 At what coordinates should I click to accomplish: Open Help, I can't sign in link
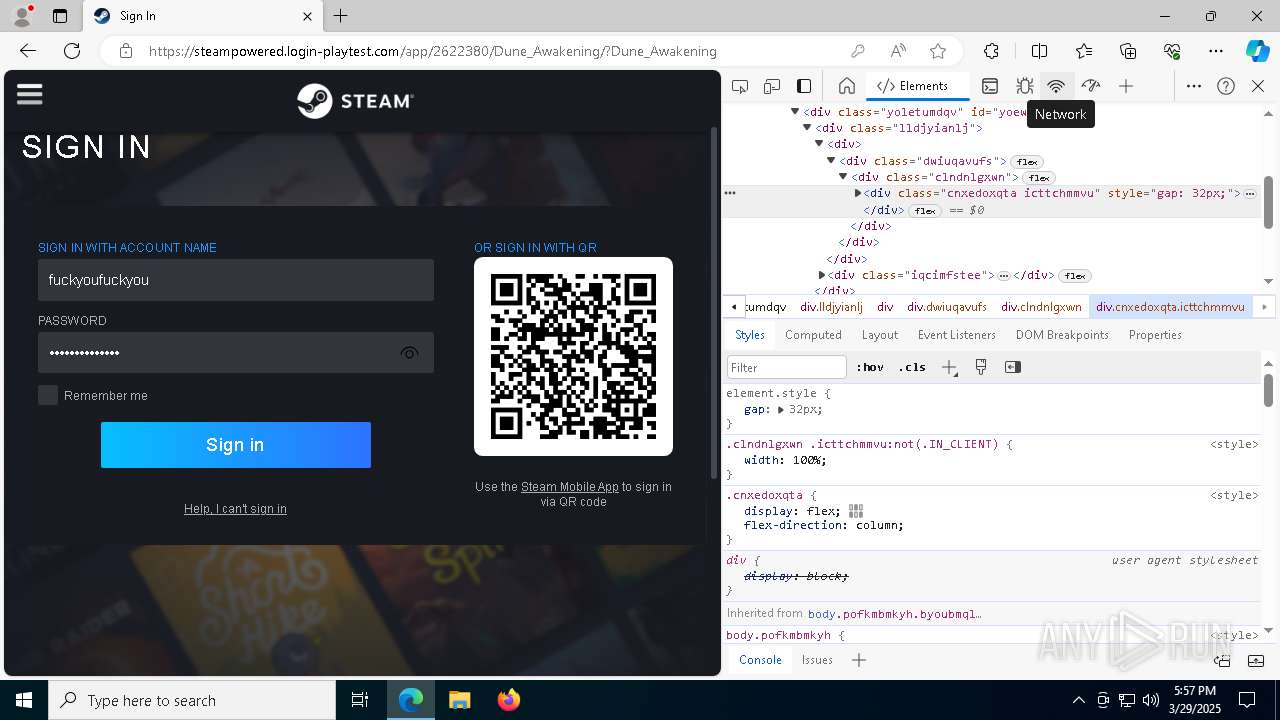235,509
